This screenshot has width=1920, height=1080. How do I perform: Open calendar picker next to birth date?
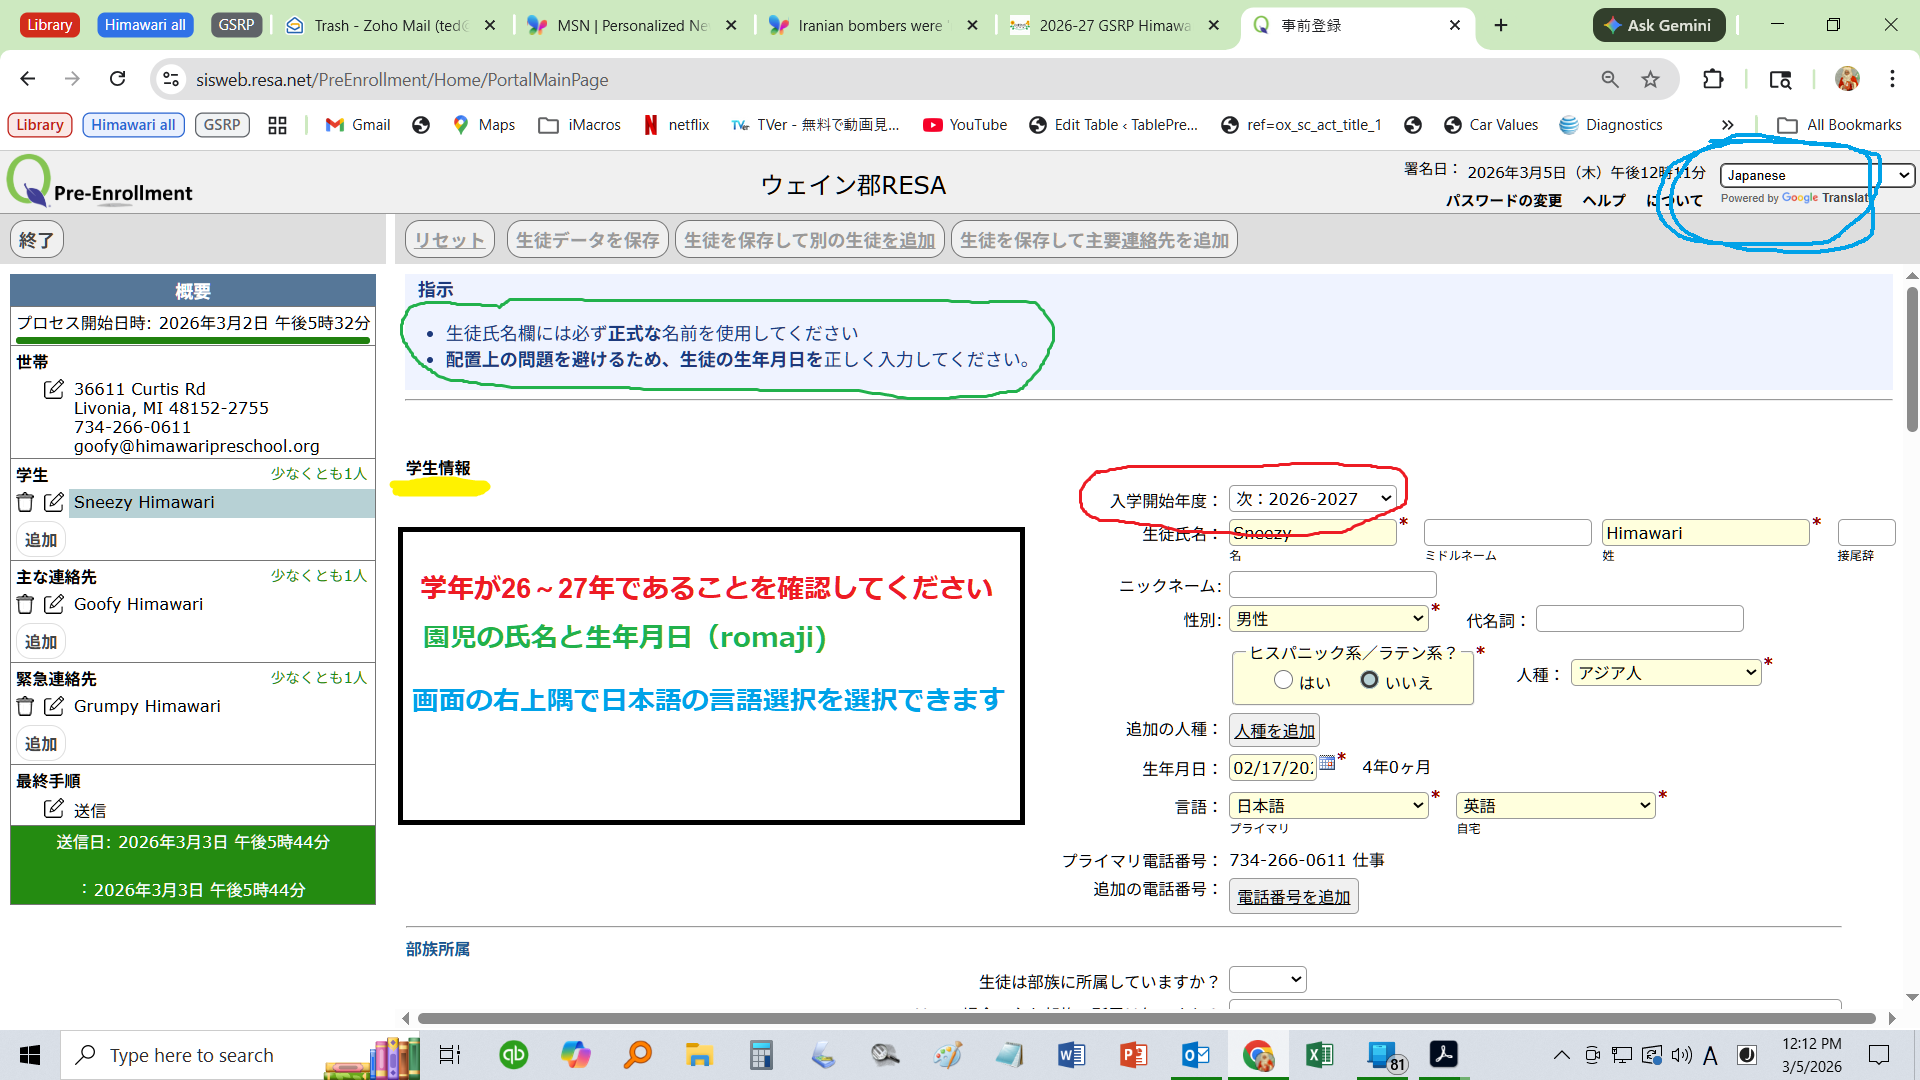click(1327, 762)
